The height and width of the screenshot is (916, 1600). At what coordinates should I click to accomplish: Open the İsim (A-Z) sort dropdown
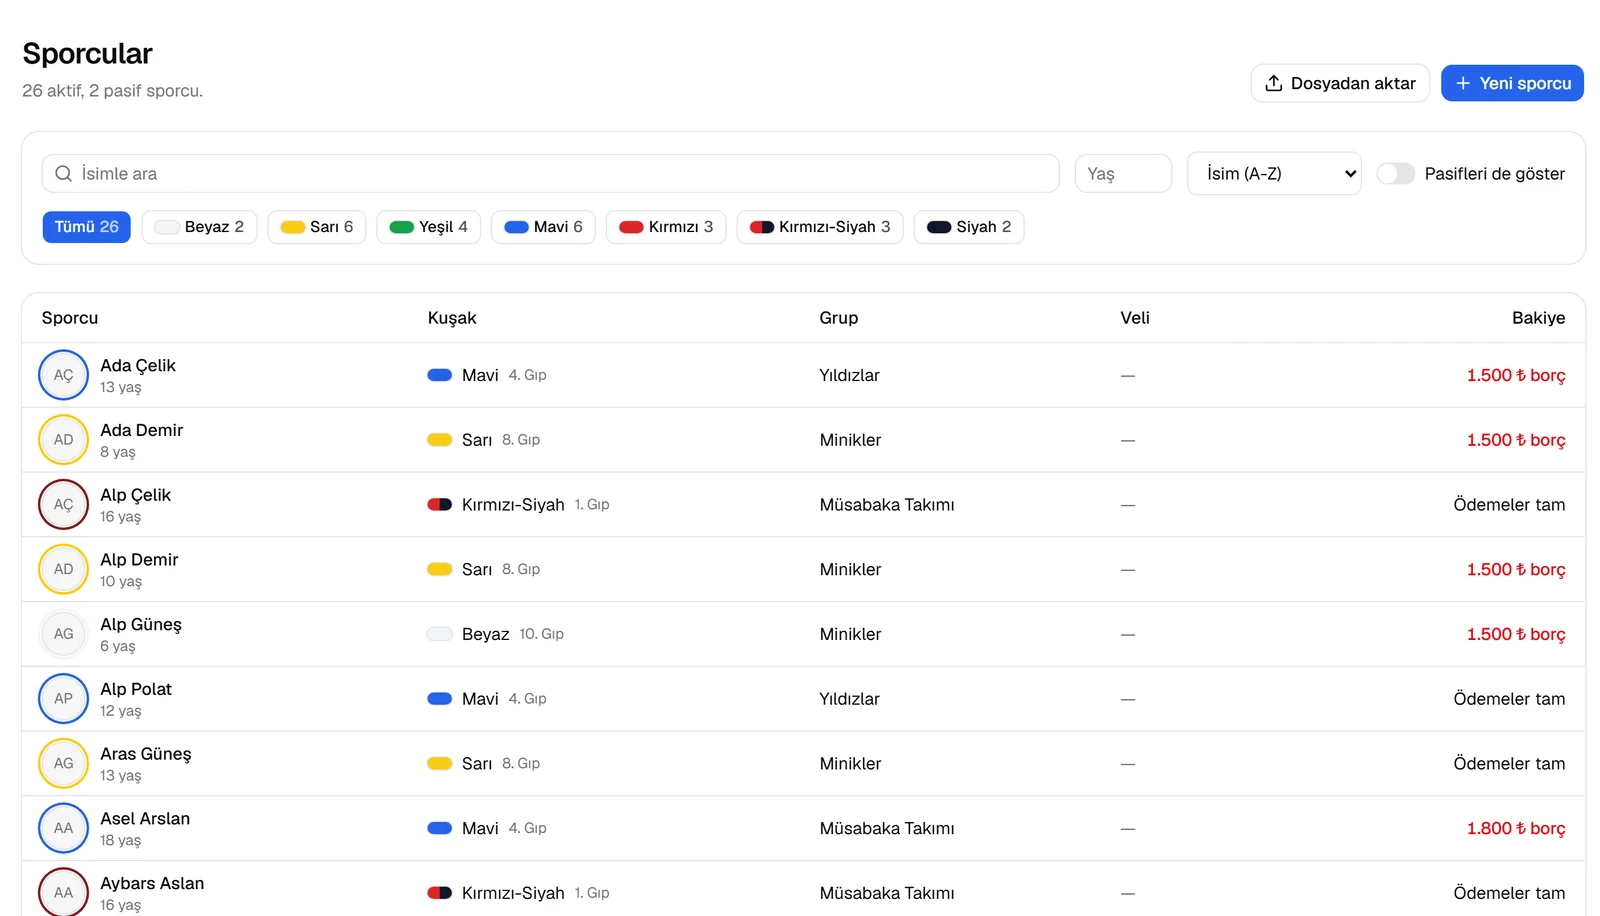click(1274, 174)
